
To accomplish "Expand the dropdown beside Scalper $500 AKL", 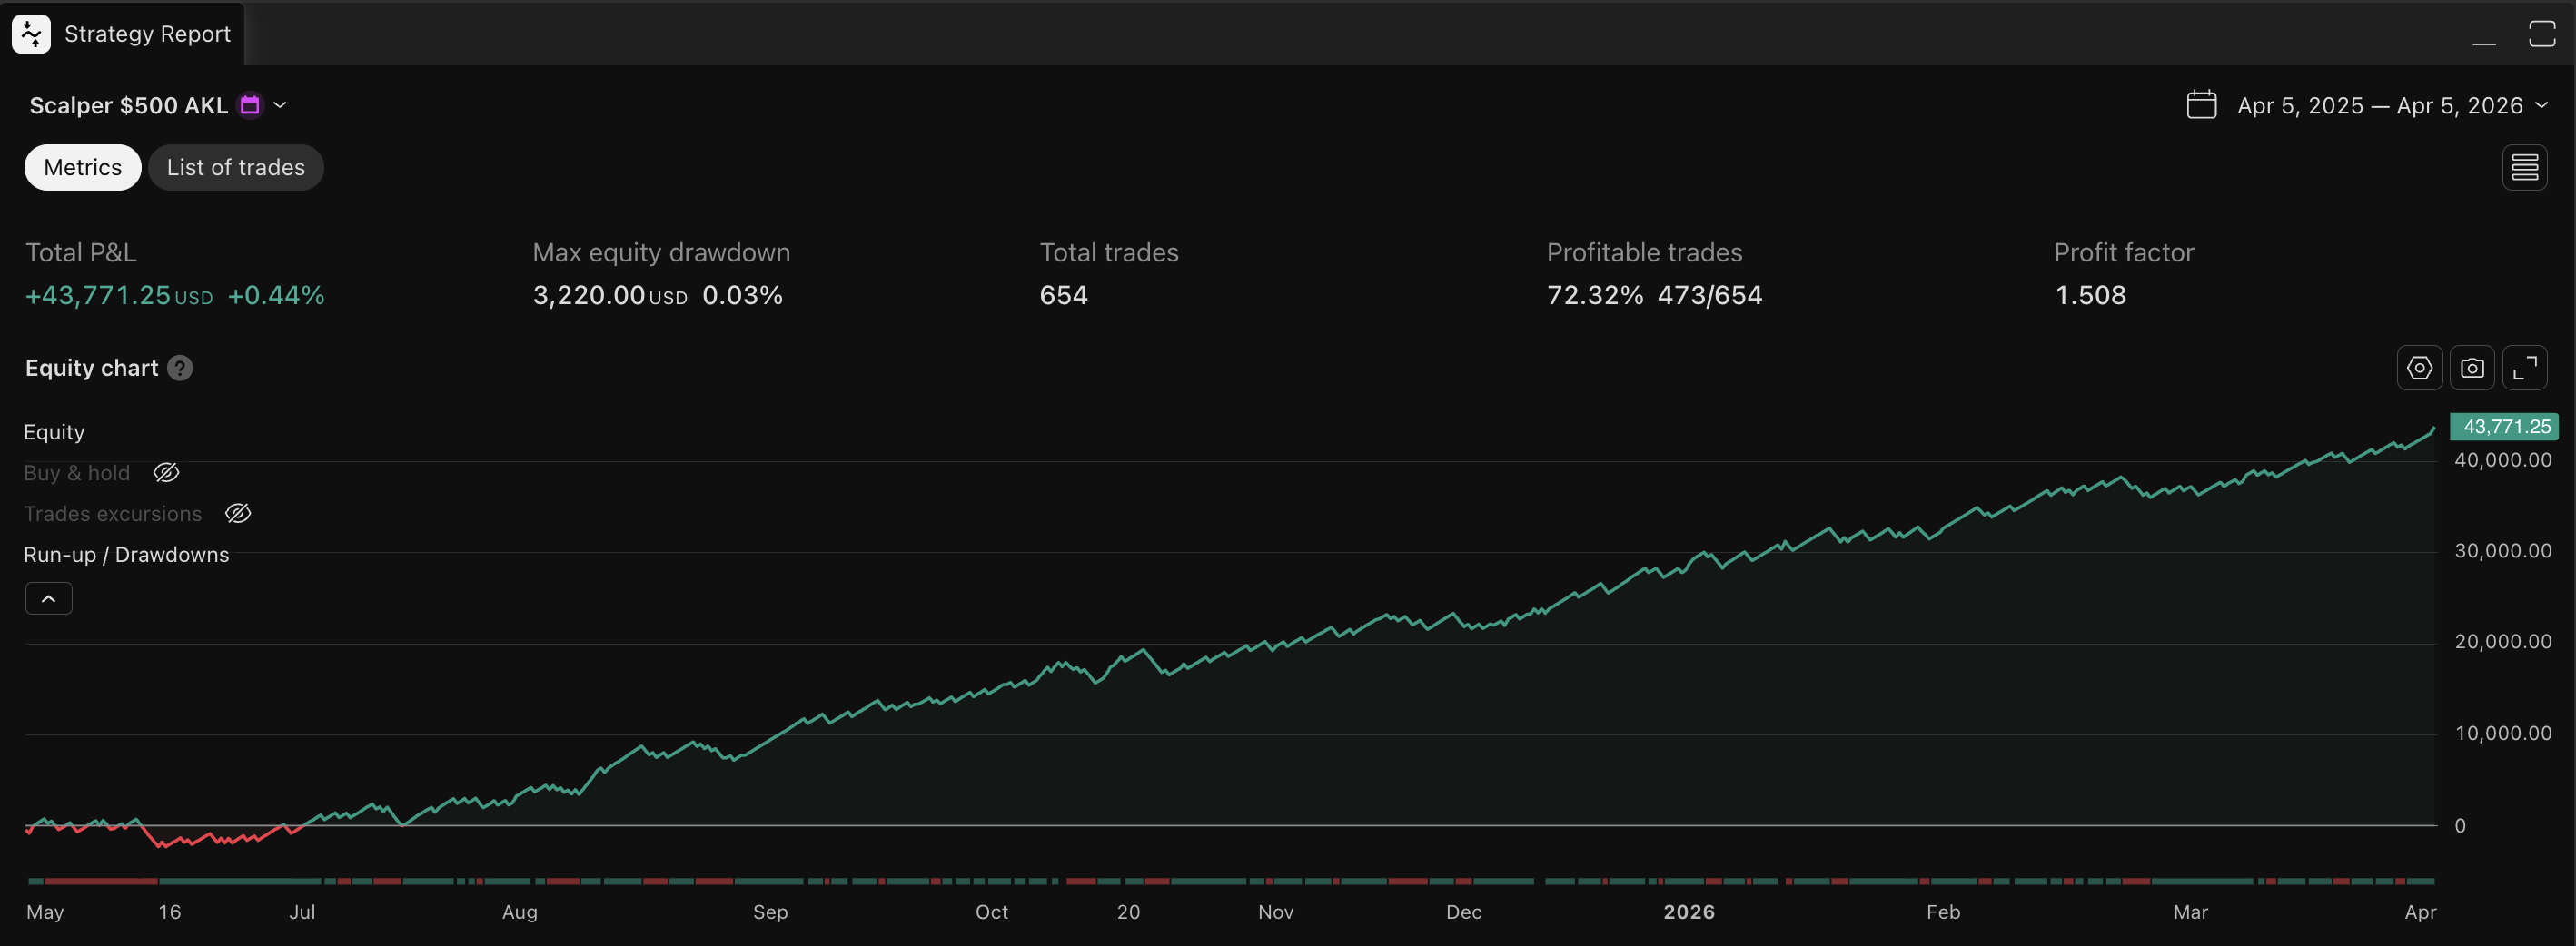I will pyautogui.click(x=281, y=104).
